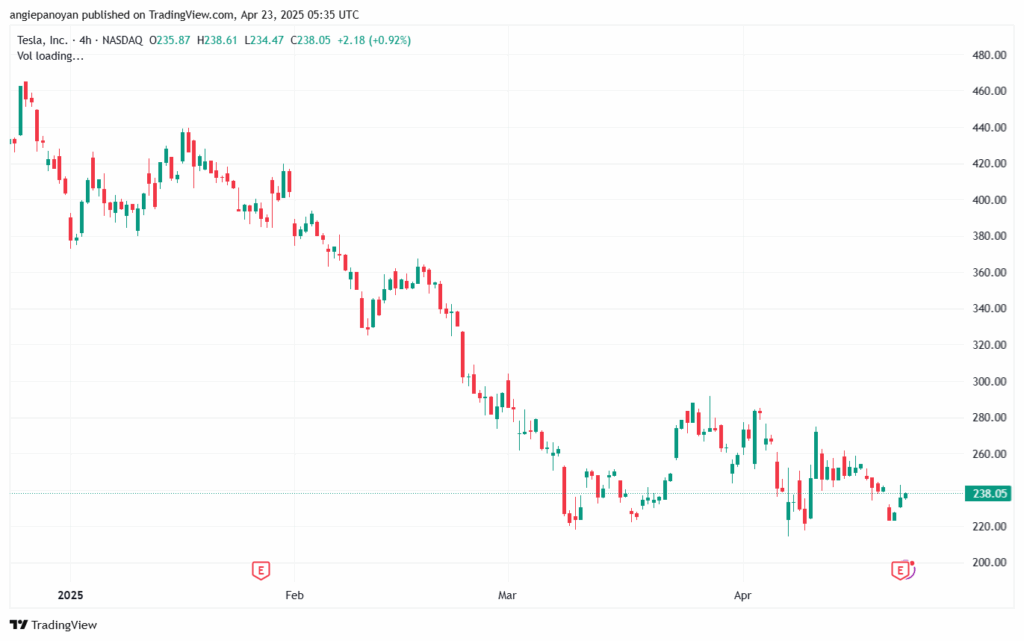Viewport: 1024px width, 641px height.
Task: Click the 480.00 price scale label
Action: coord(988,55)
